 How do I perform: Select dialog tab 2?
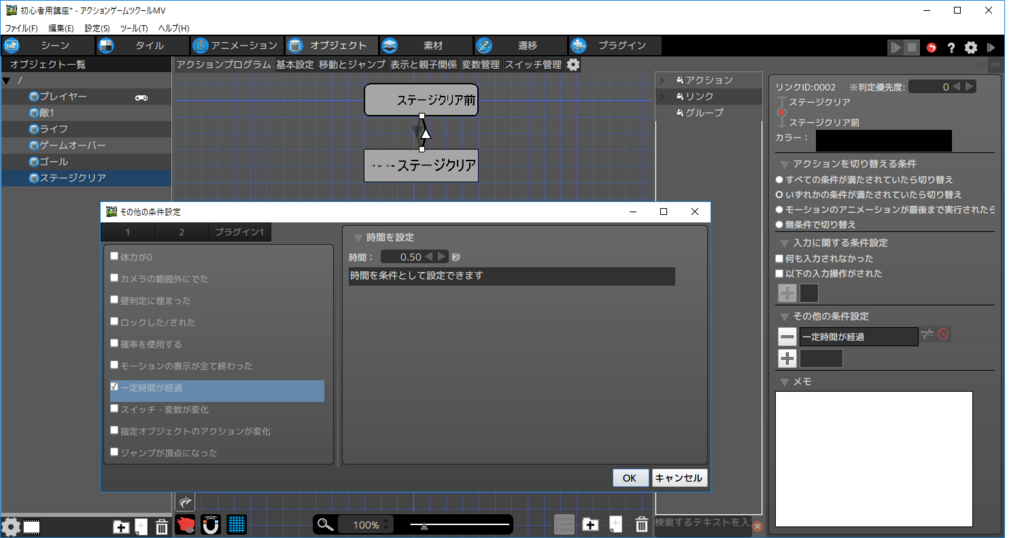pos(181,232)
